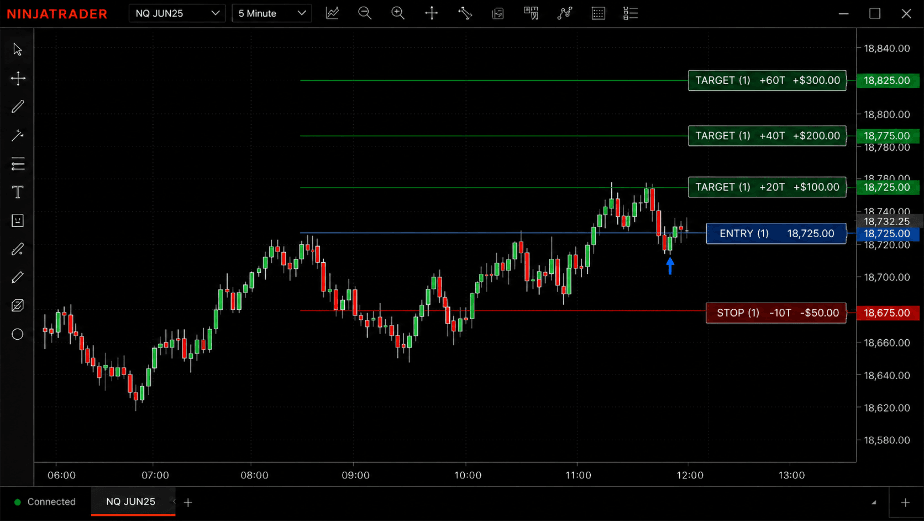Screen dimensions: 924x521
Task: Select the STOP -10T -$50.00 order label
Action: (x=776, y=313)
